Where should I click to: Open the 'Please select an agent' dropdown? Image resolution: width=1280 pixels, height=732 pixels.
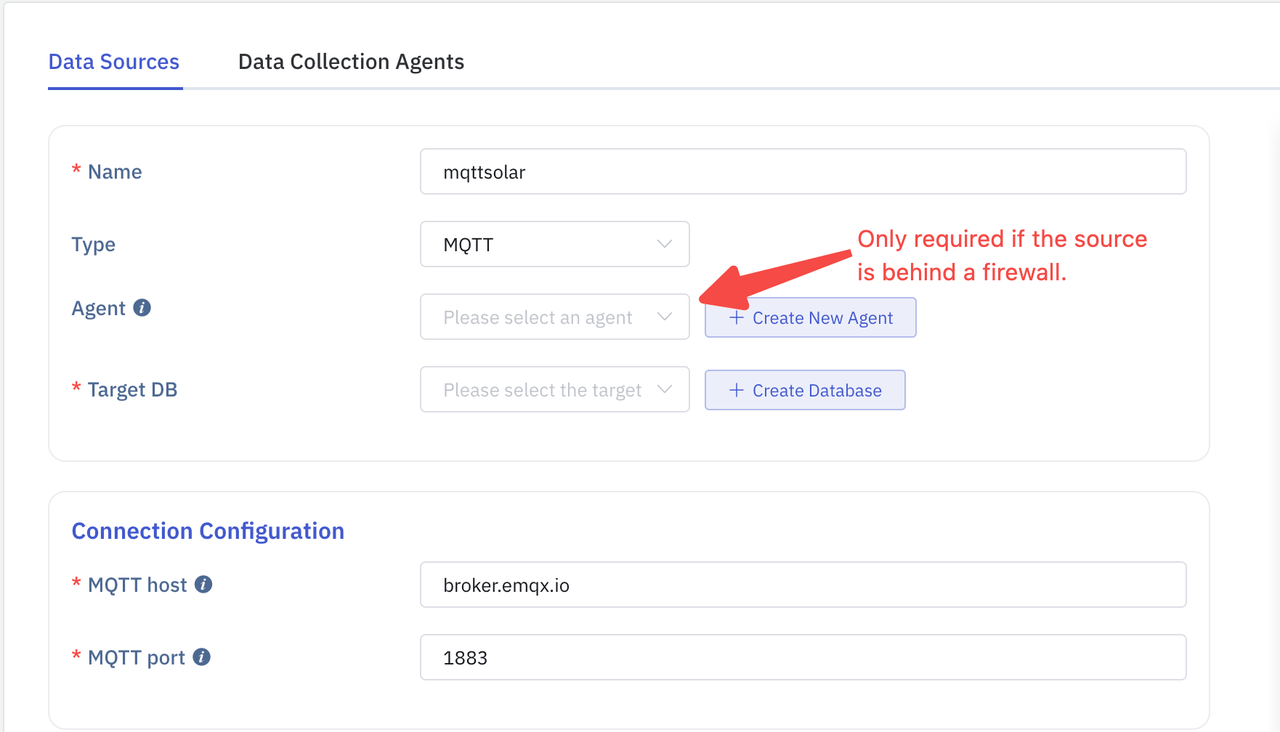point(540,317)
